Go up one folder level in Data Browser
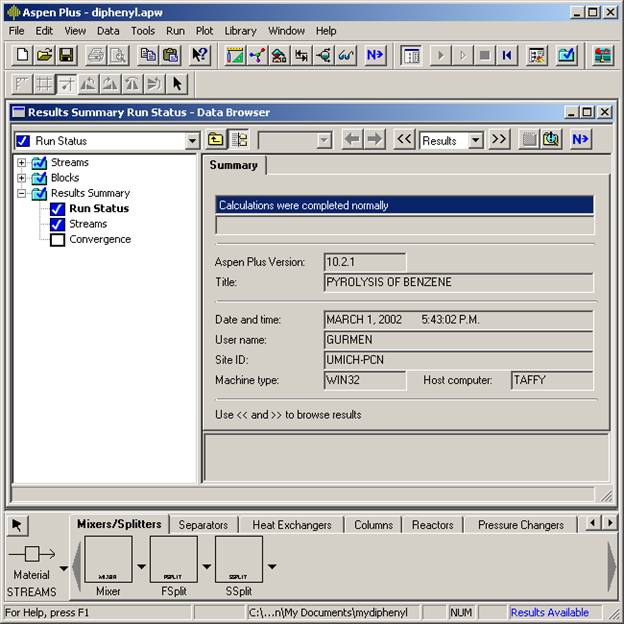The width and height of the screenshot is (624, 624). [215, 140]
